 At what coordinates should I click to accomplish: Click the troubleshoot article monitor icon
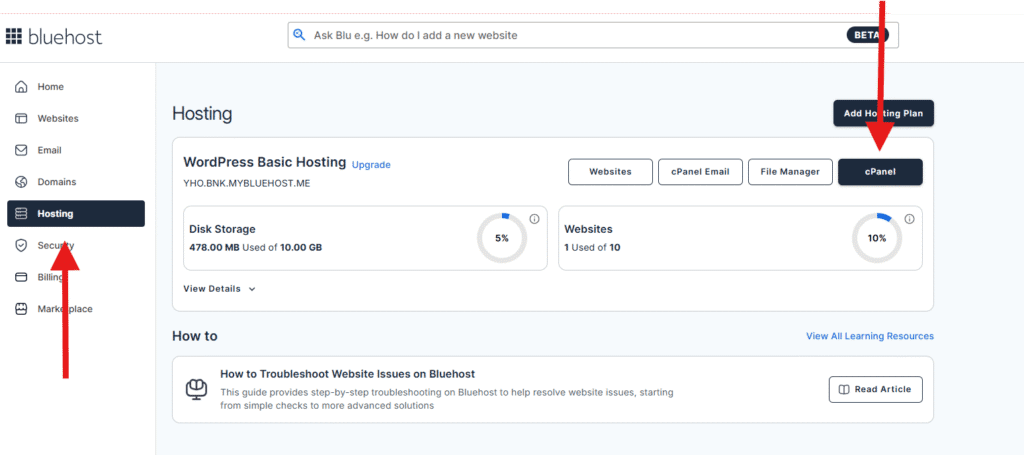(197, 389)
